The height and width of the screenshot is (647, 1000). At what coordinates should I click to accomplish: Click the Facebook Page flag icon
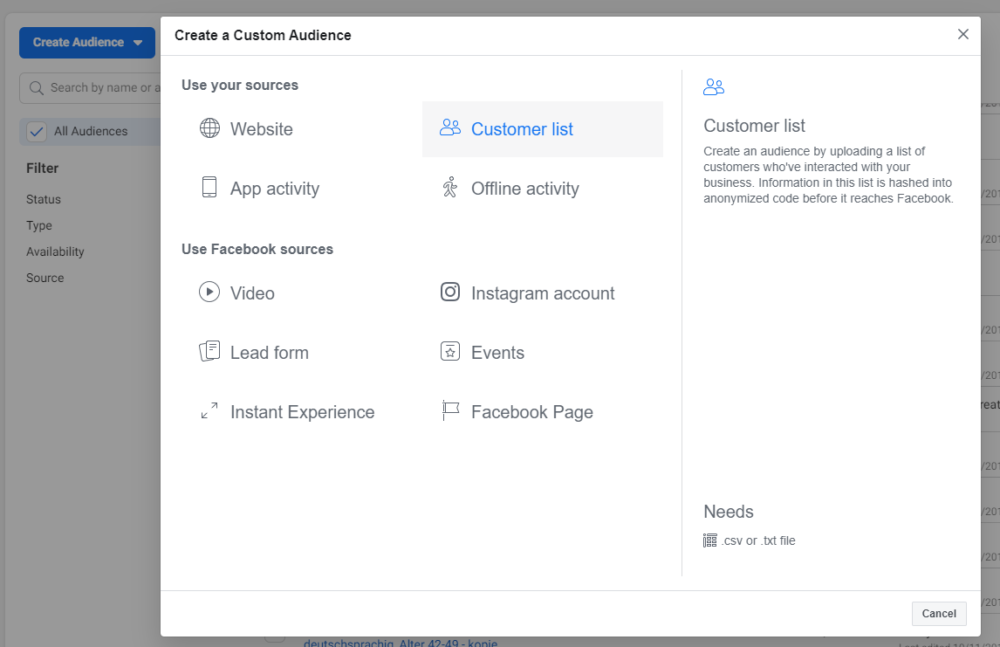[450, 410]
